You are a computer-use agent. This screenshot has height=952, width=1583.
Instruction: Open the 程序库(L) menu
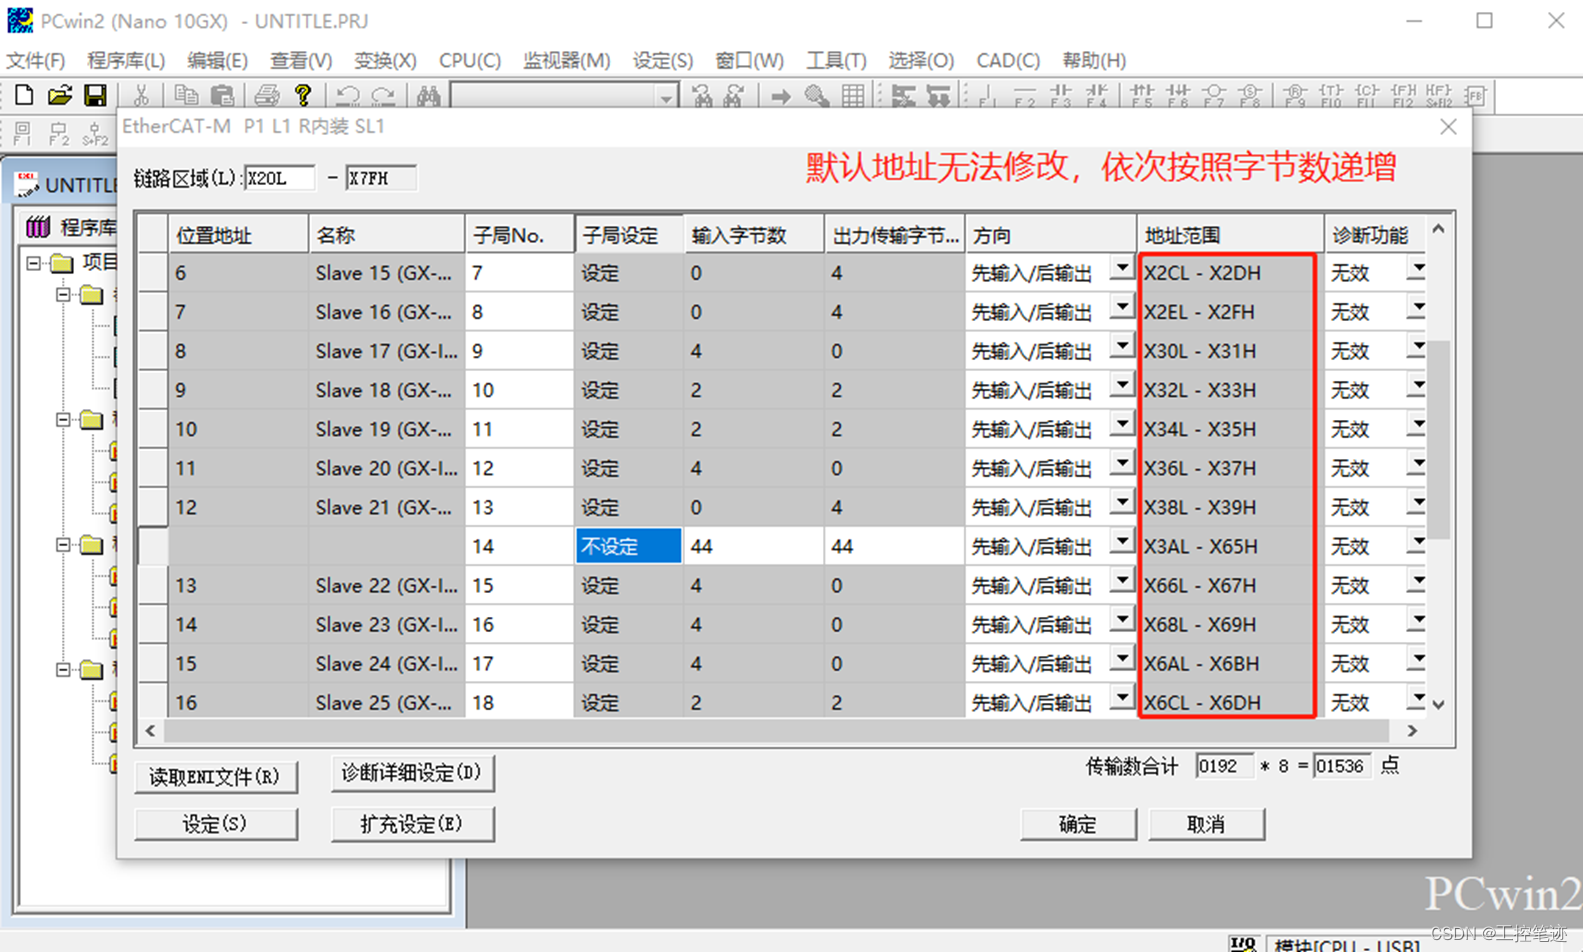pos(126,61)
